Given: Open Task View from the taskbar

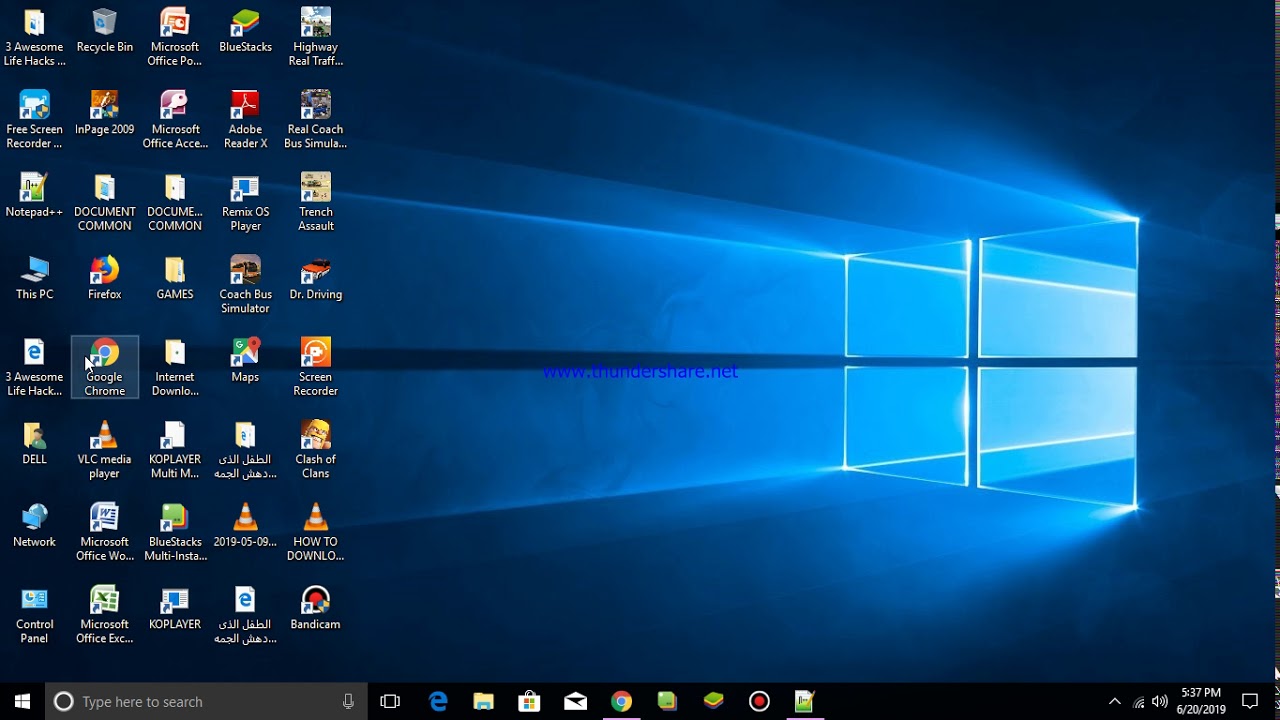Looking at the screenshot, I should point(390,701).
